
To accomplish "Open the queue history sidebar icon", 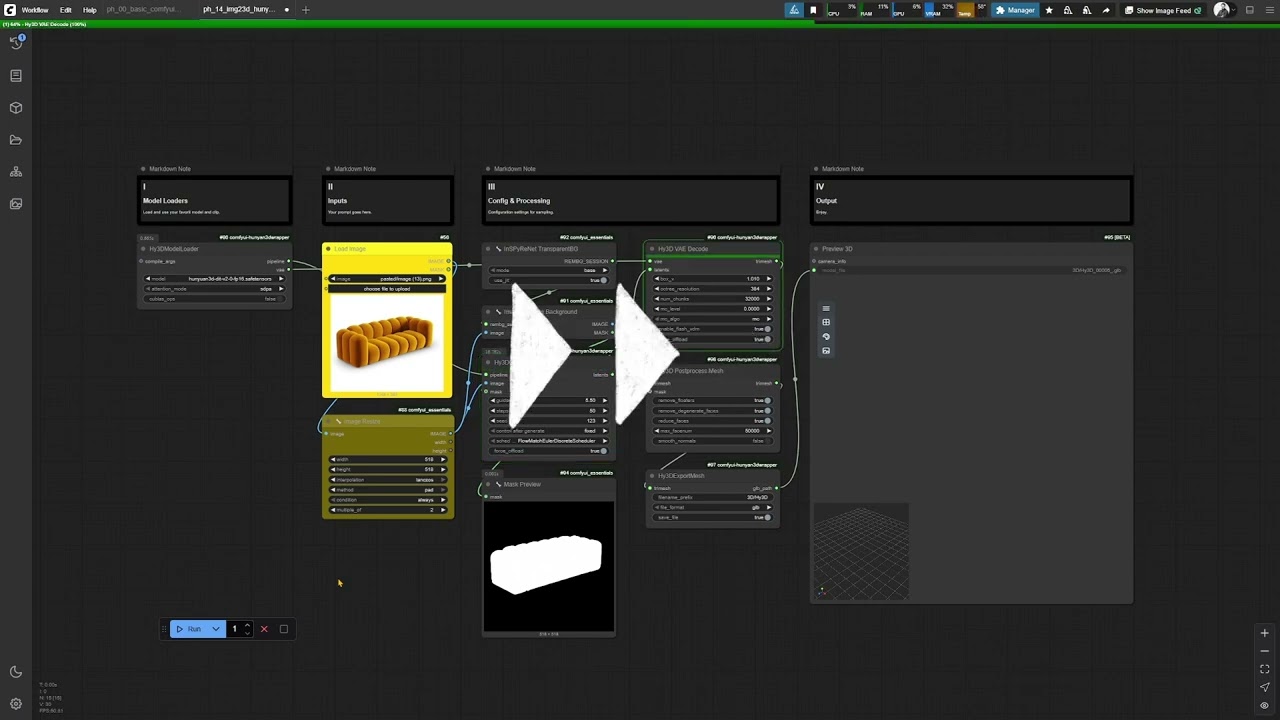I will click(16, 43).
